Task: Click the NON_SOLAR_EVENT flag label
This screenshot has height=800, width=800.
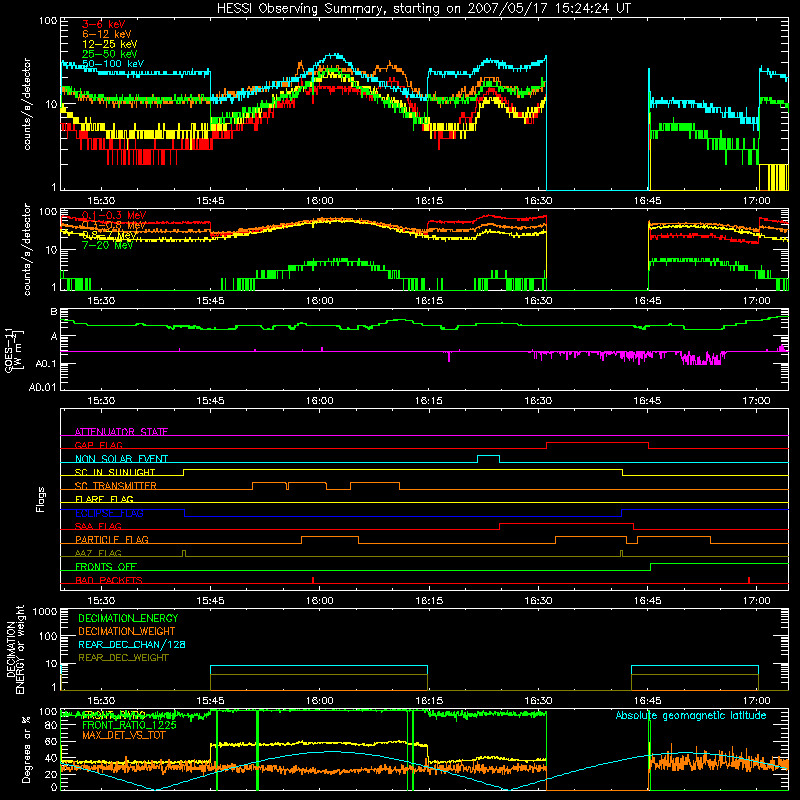Action: (121, 459)
